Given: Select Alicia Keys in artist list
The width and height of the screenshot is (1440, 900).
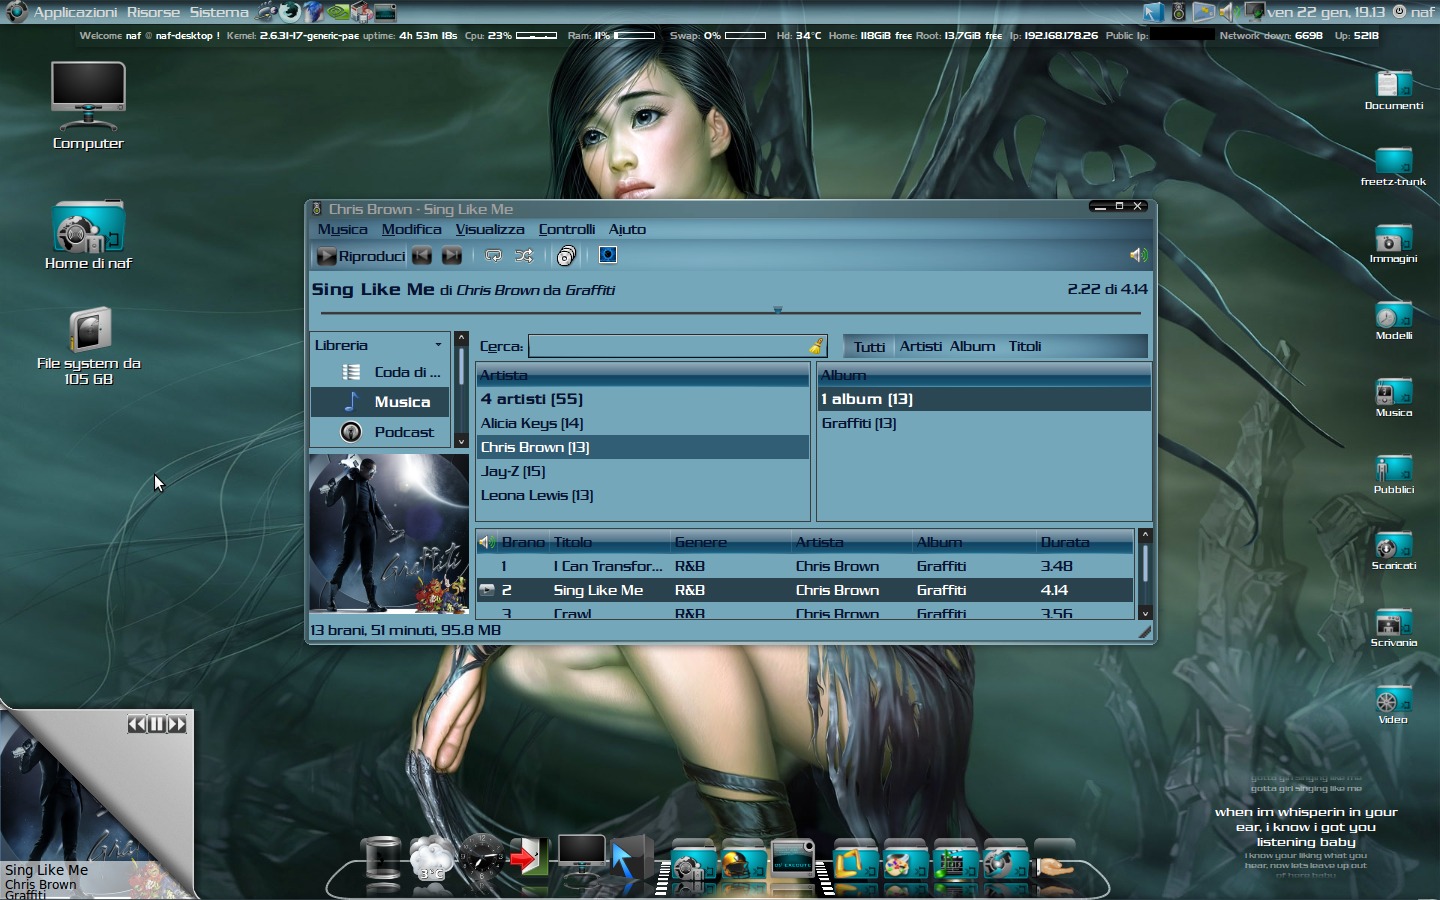Looking at the screenshot, I should (x=642, y=423).
